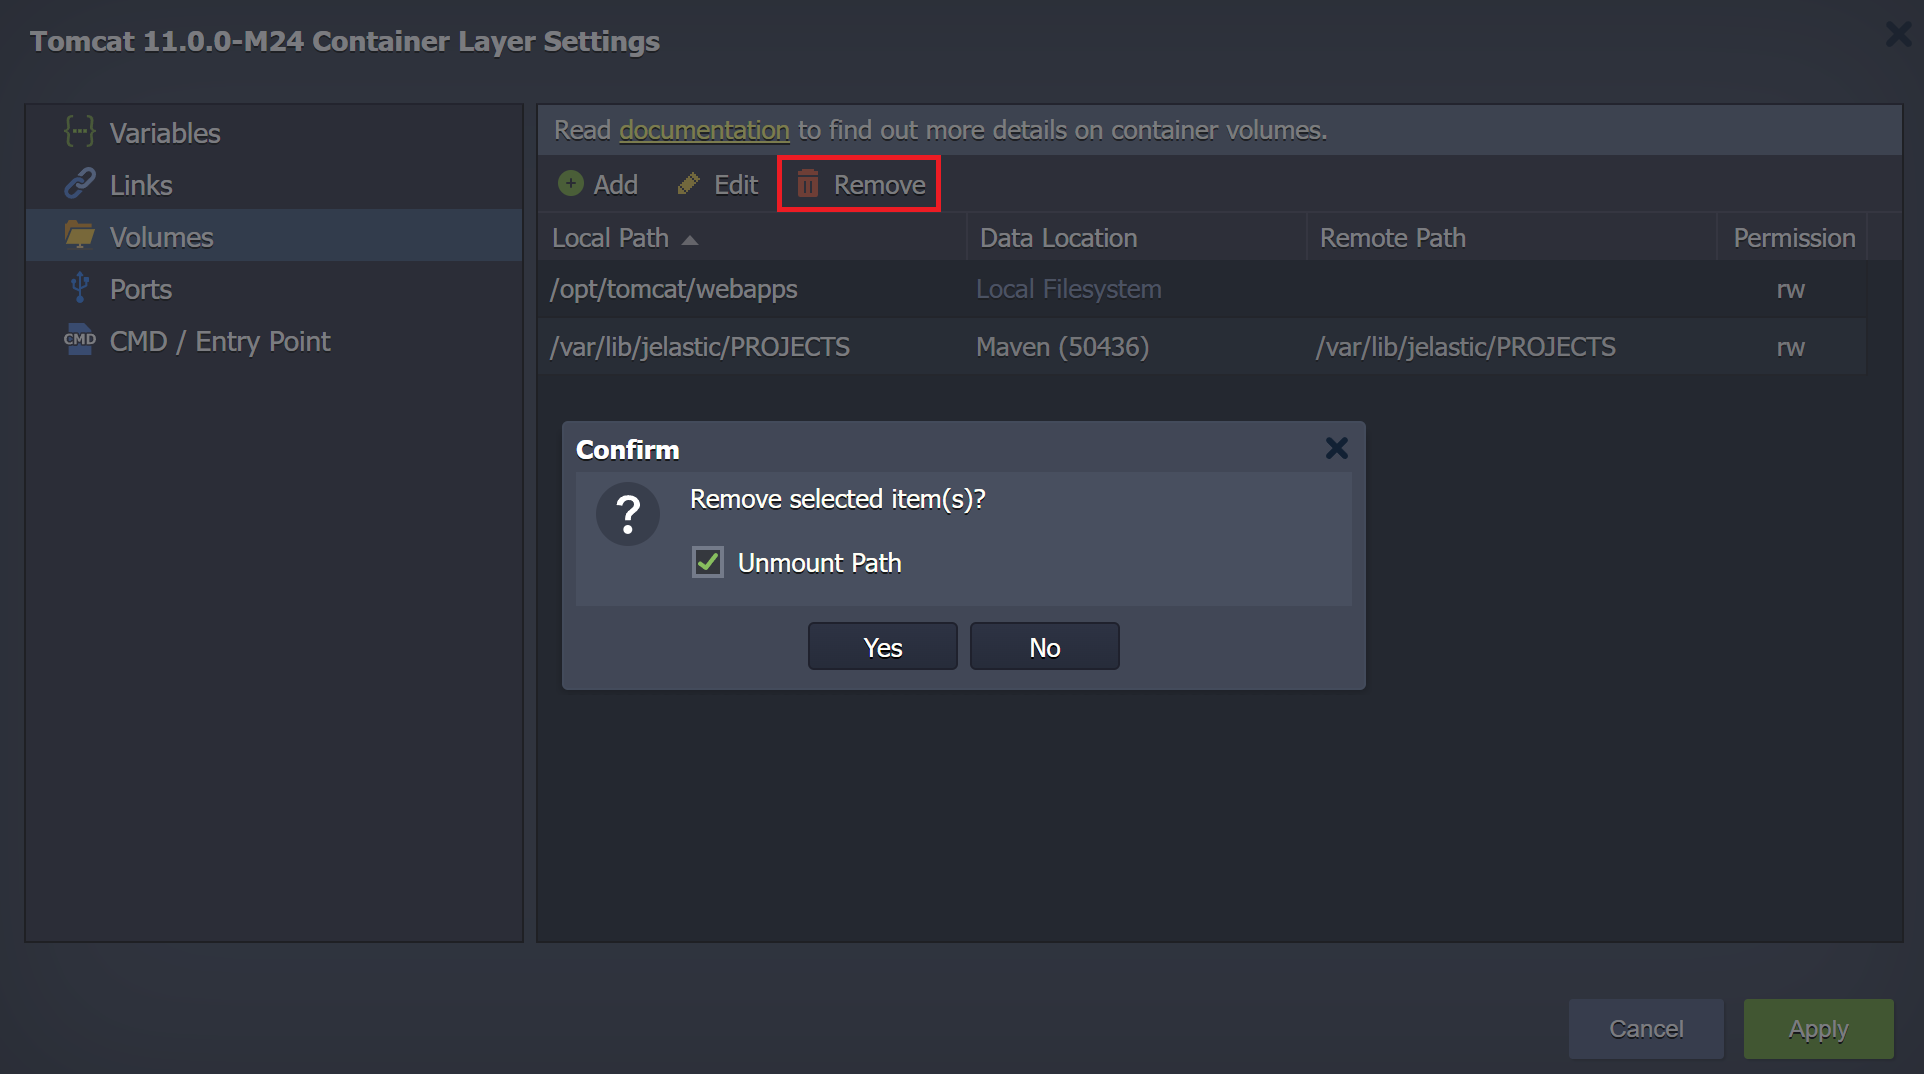Open CMD / Entry Point section
Image resolution: width=1924 pixels, height=1074 pixels.
274,340
